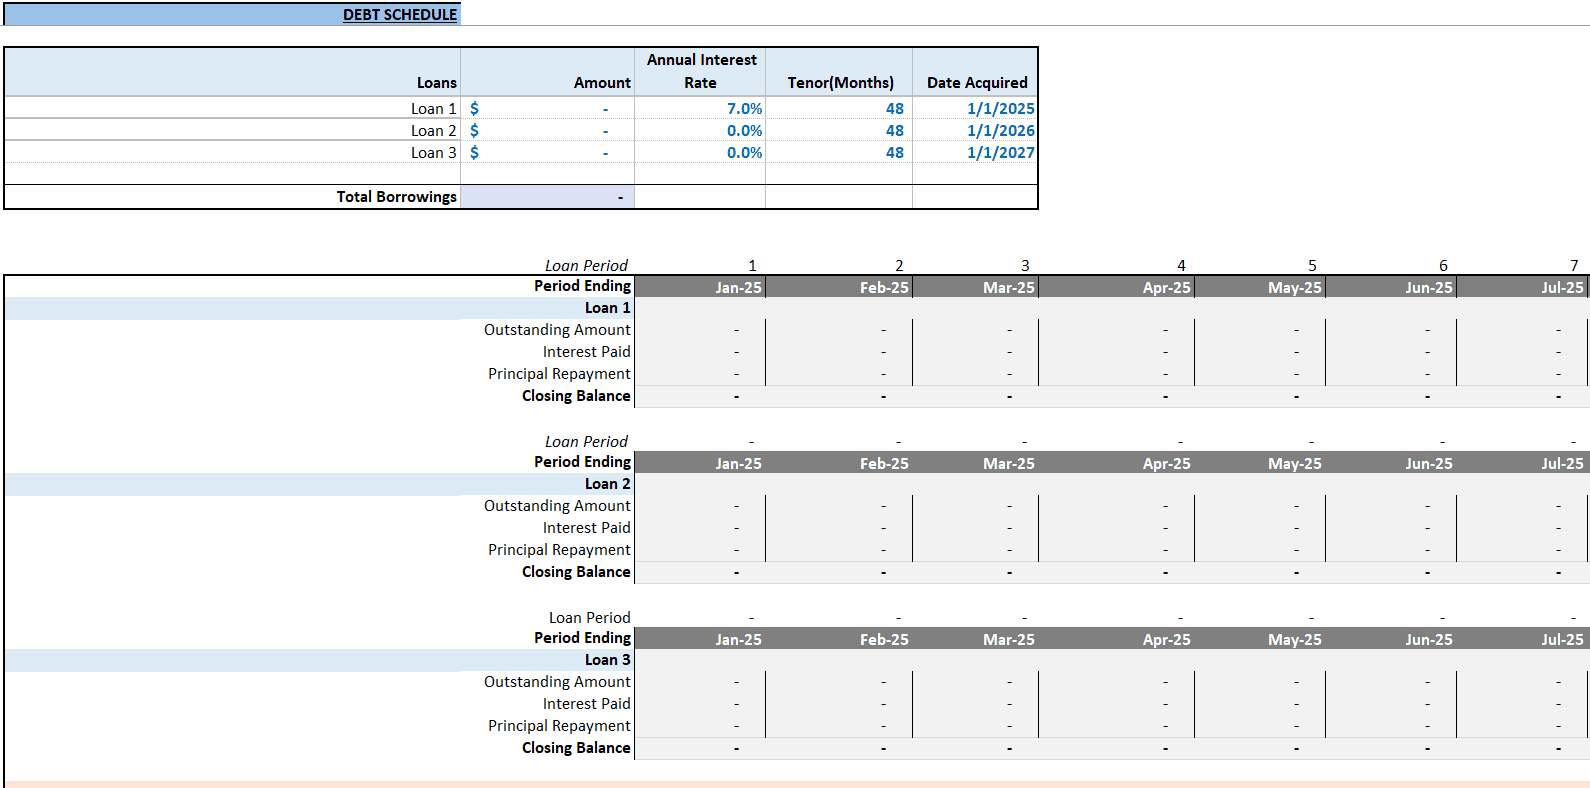The image size is (1590, 788).
Task: Select Loan 1 Interest Paid label
Action: point(587,352)
